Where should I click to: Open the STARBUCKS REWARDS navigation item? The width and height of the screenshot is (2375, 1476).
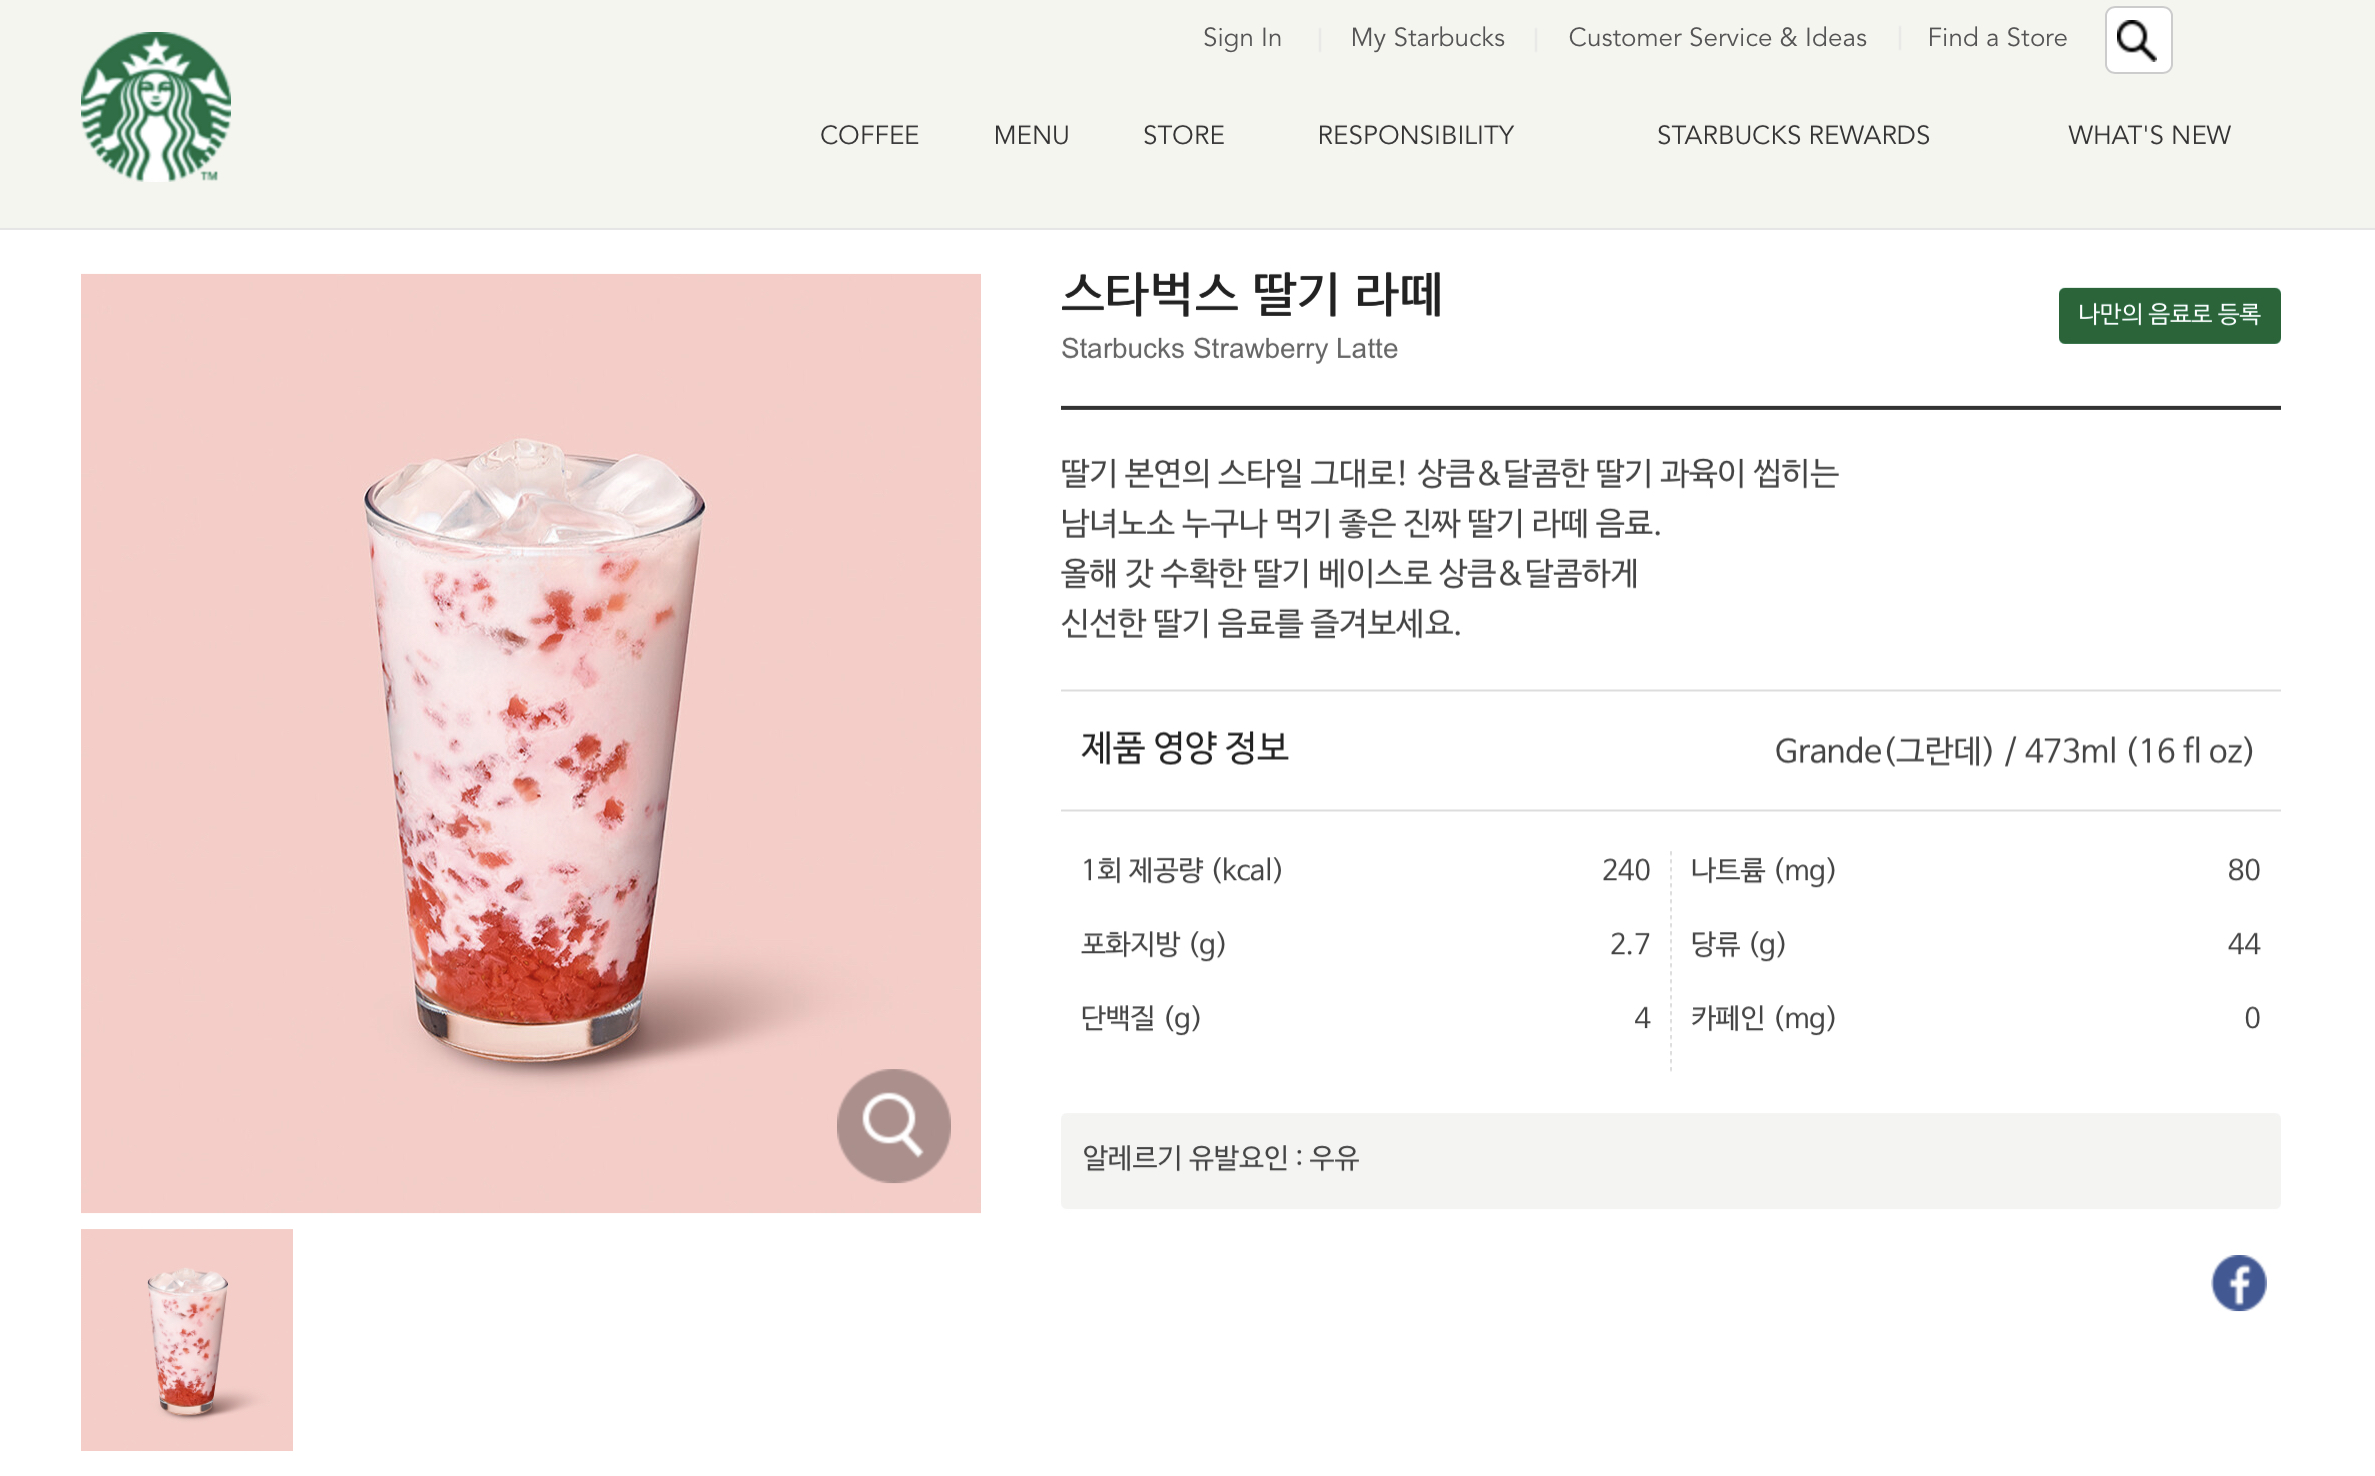1793,135
